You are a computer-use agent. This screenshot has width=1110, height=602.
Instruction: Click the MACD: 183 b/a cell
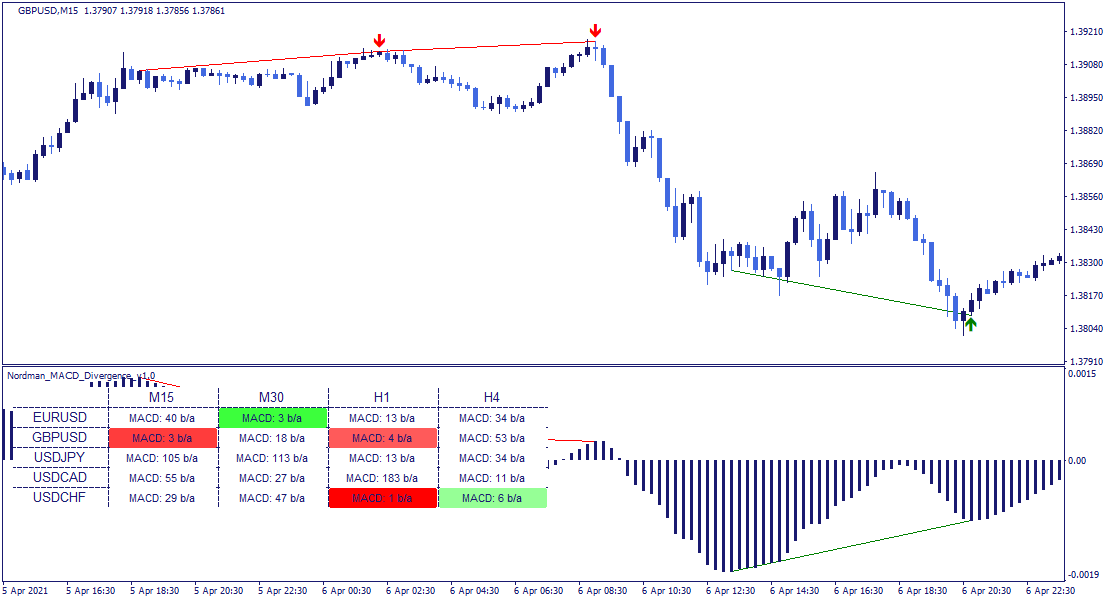382,478
